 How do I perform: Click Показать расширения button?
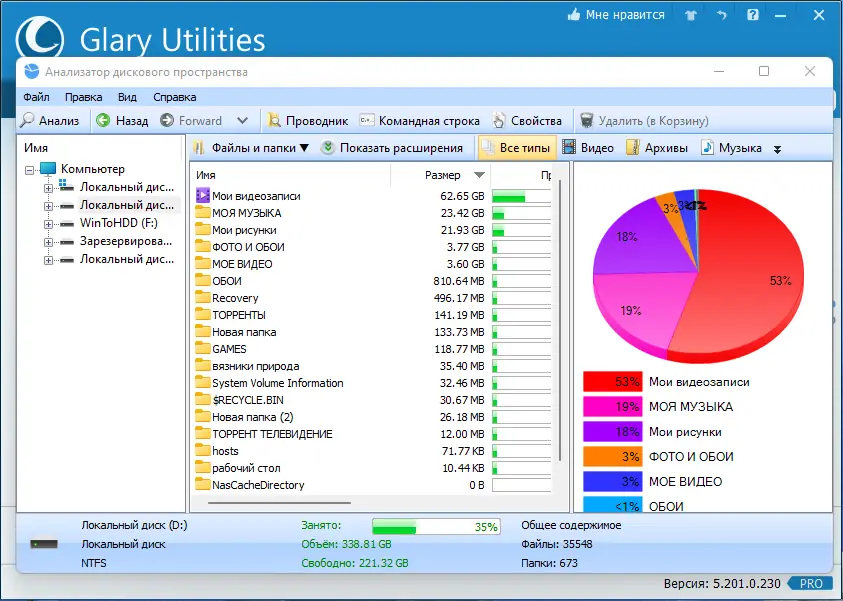click(392, 148)
